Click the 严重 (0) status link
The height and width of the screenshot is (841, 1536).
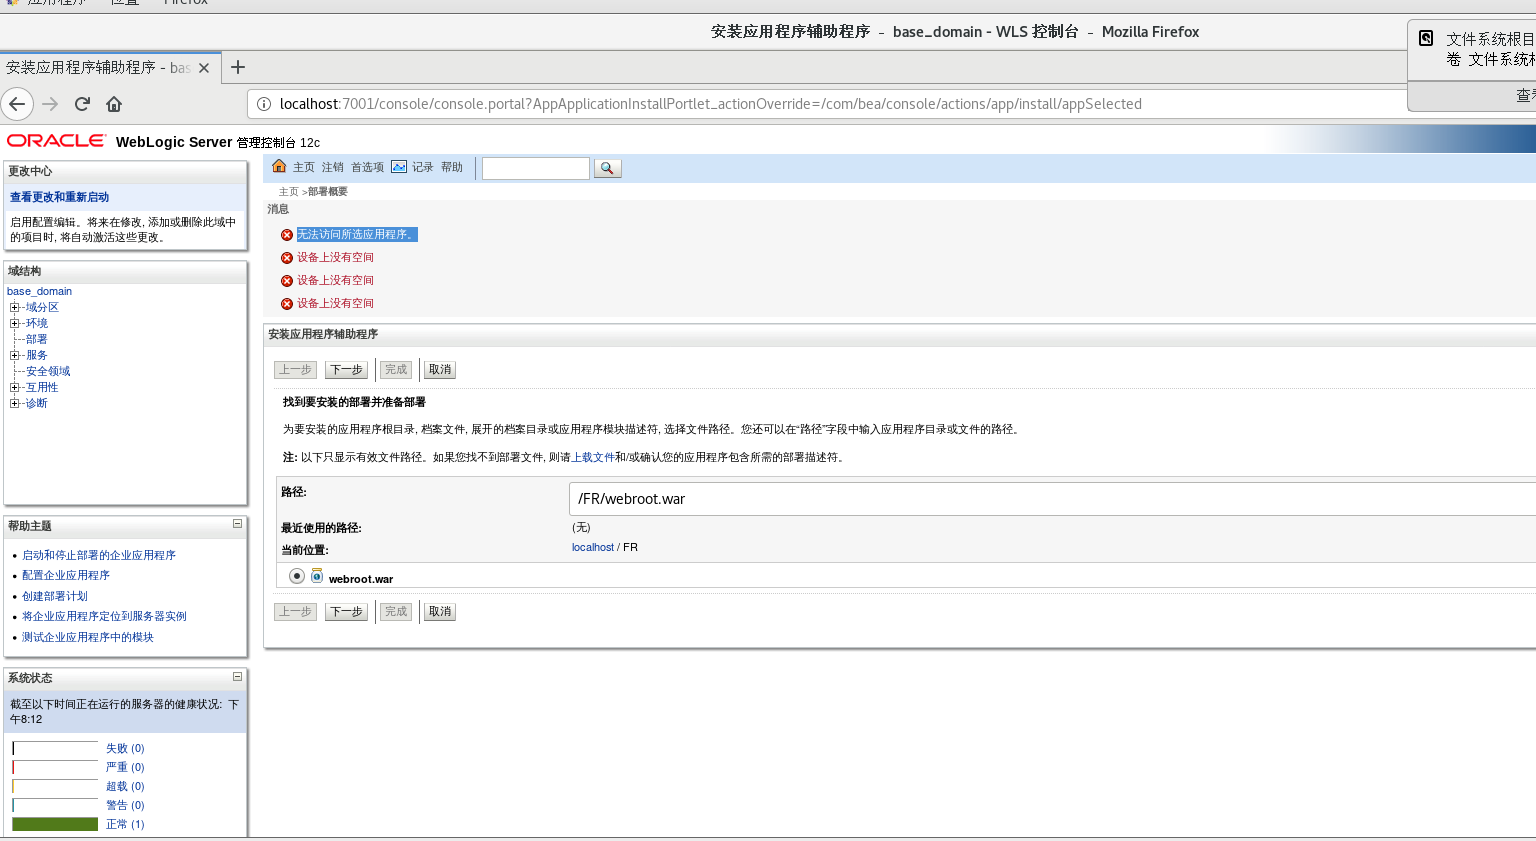[x=125, y=767]
